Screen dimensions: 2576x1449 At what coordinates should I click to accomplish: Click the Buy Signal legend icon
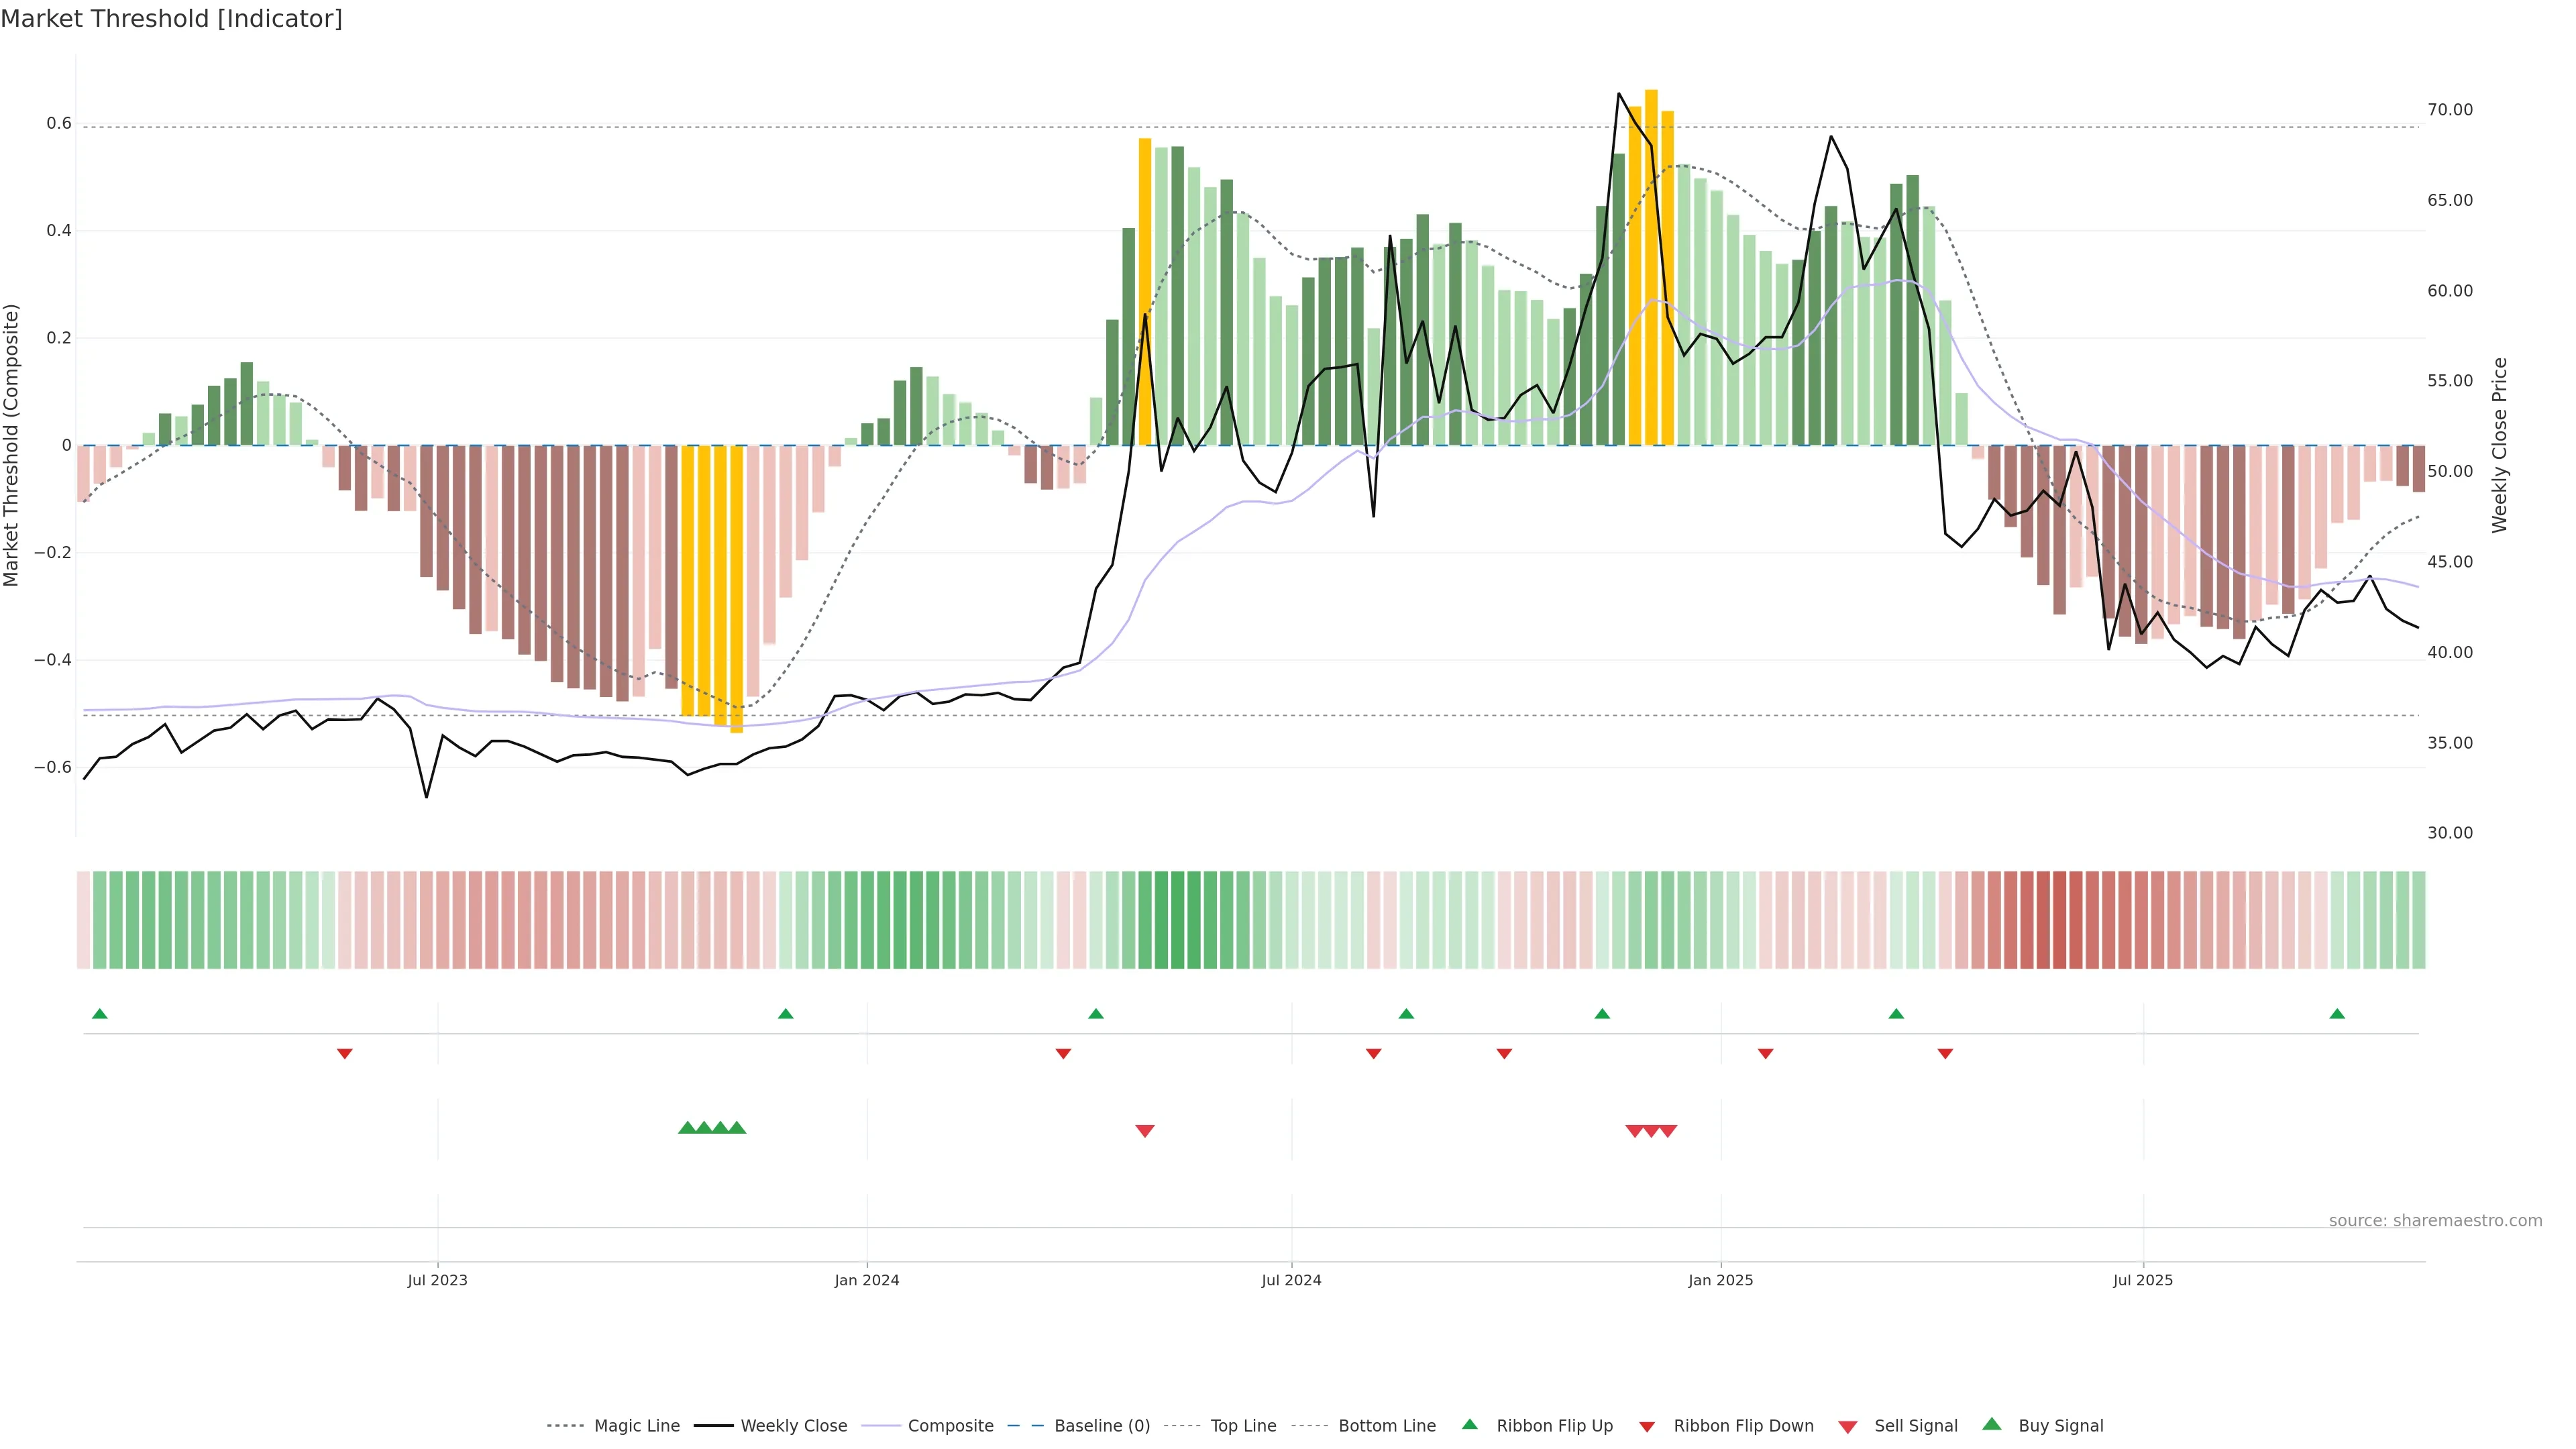pyautogui.click(x=1992, y=1424)
